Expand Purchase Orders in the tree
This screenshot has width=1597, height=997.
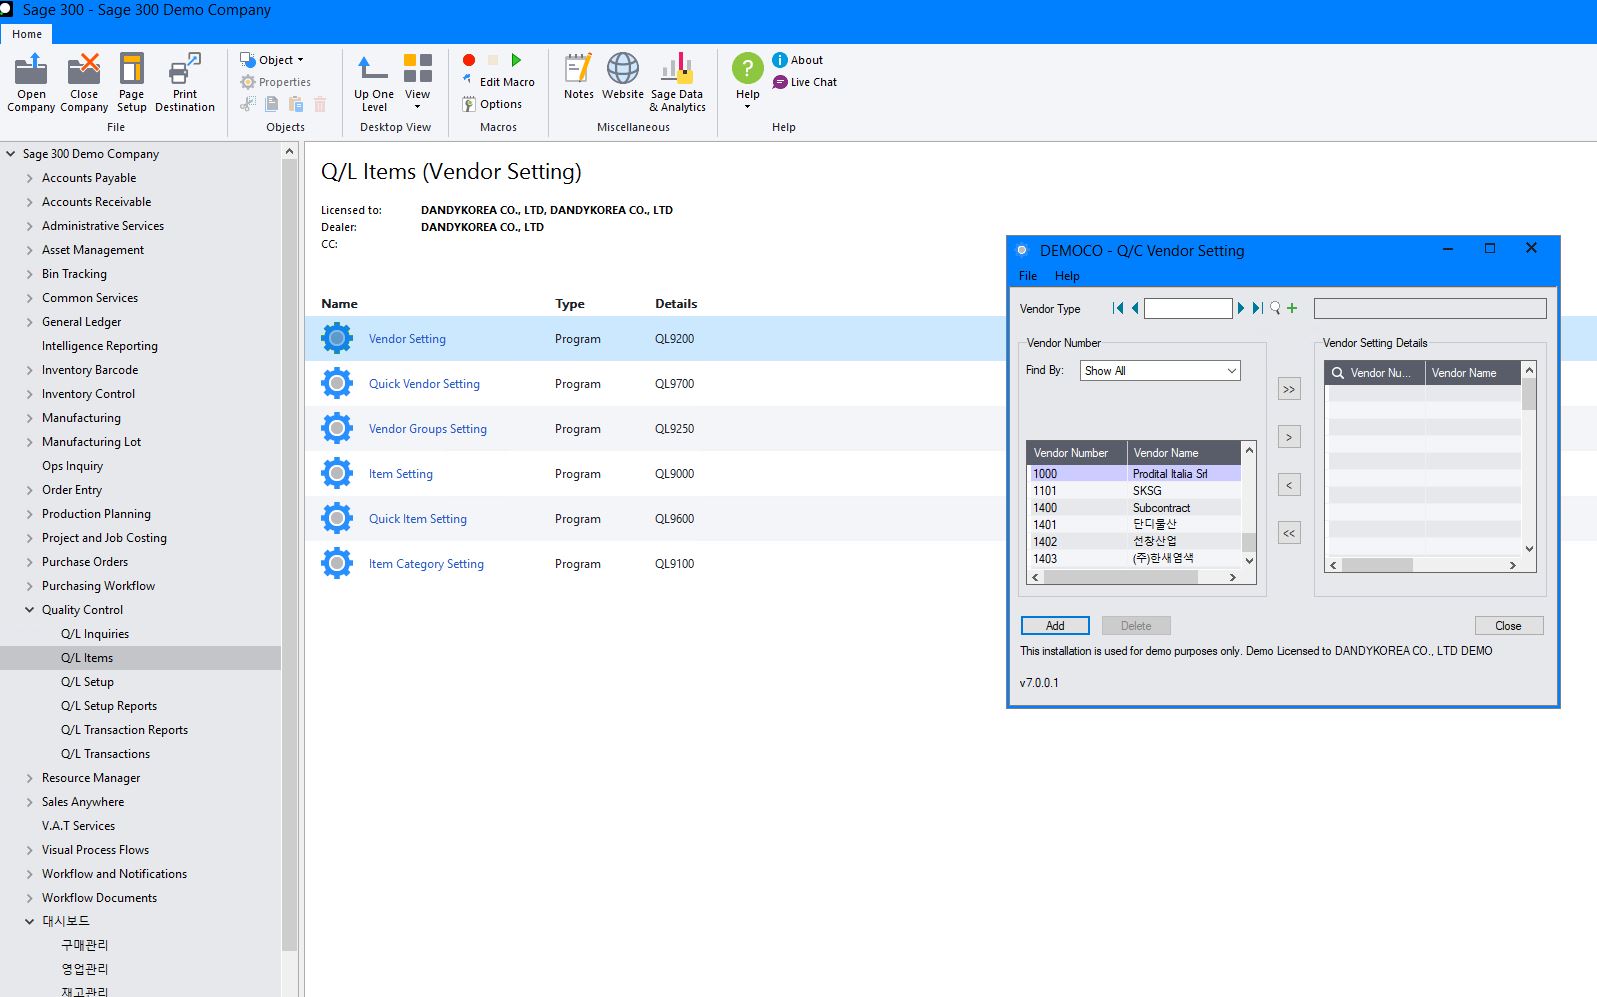(x=29, y=562)
